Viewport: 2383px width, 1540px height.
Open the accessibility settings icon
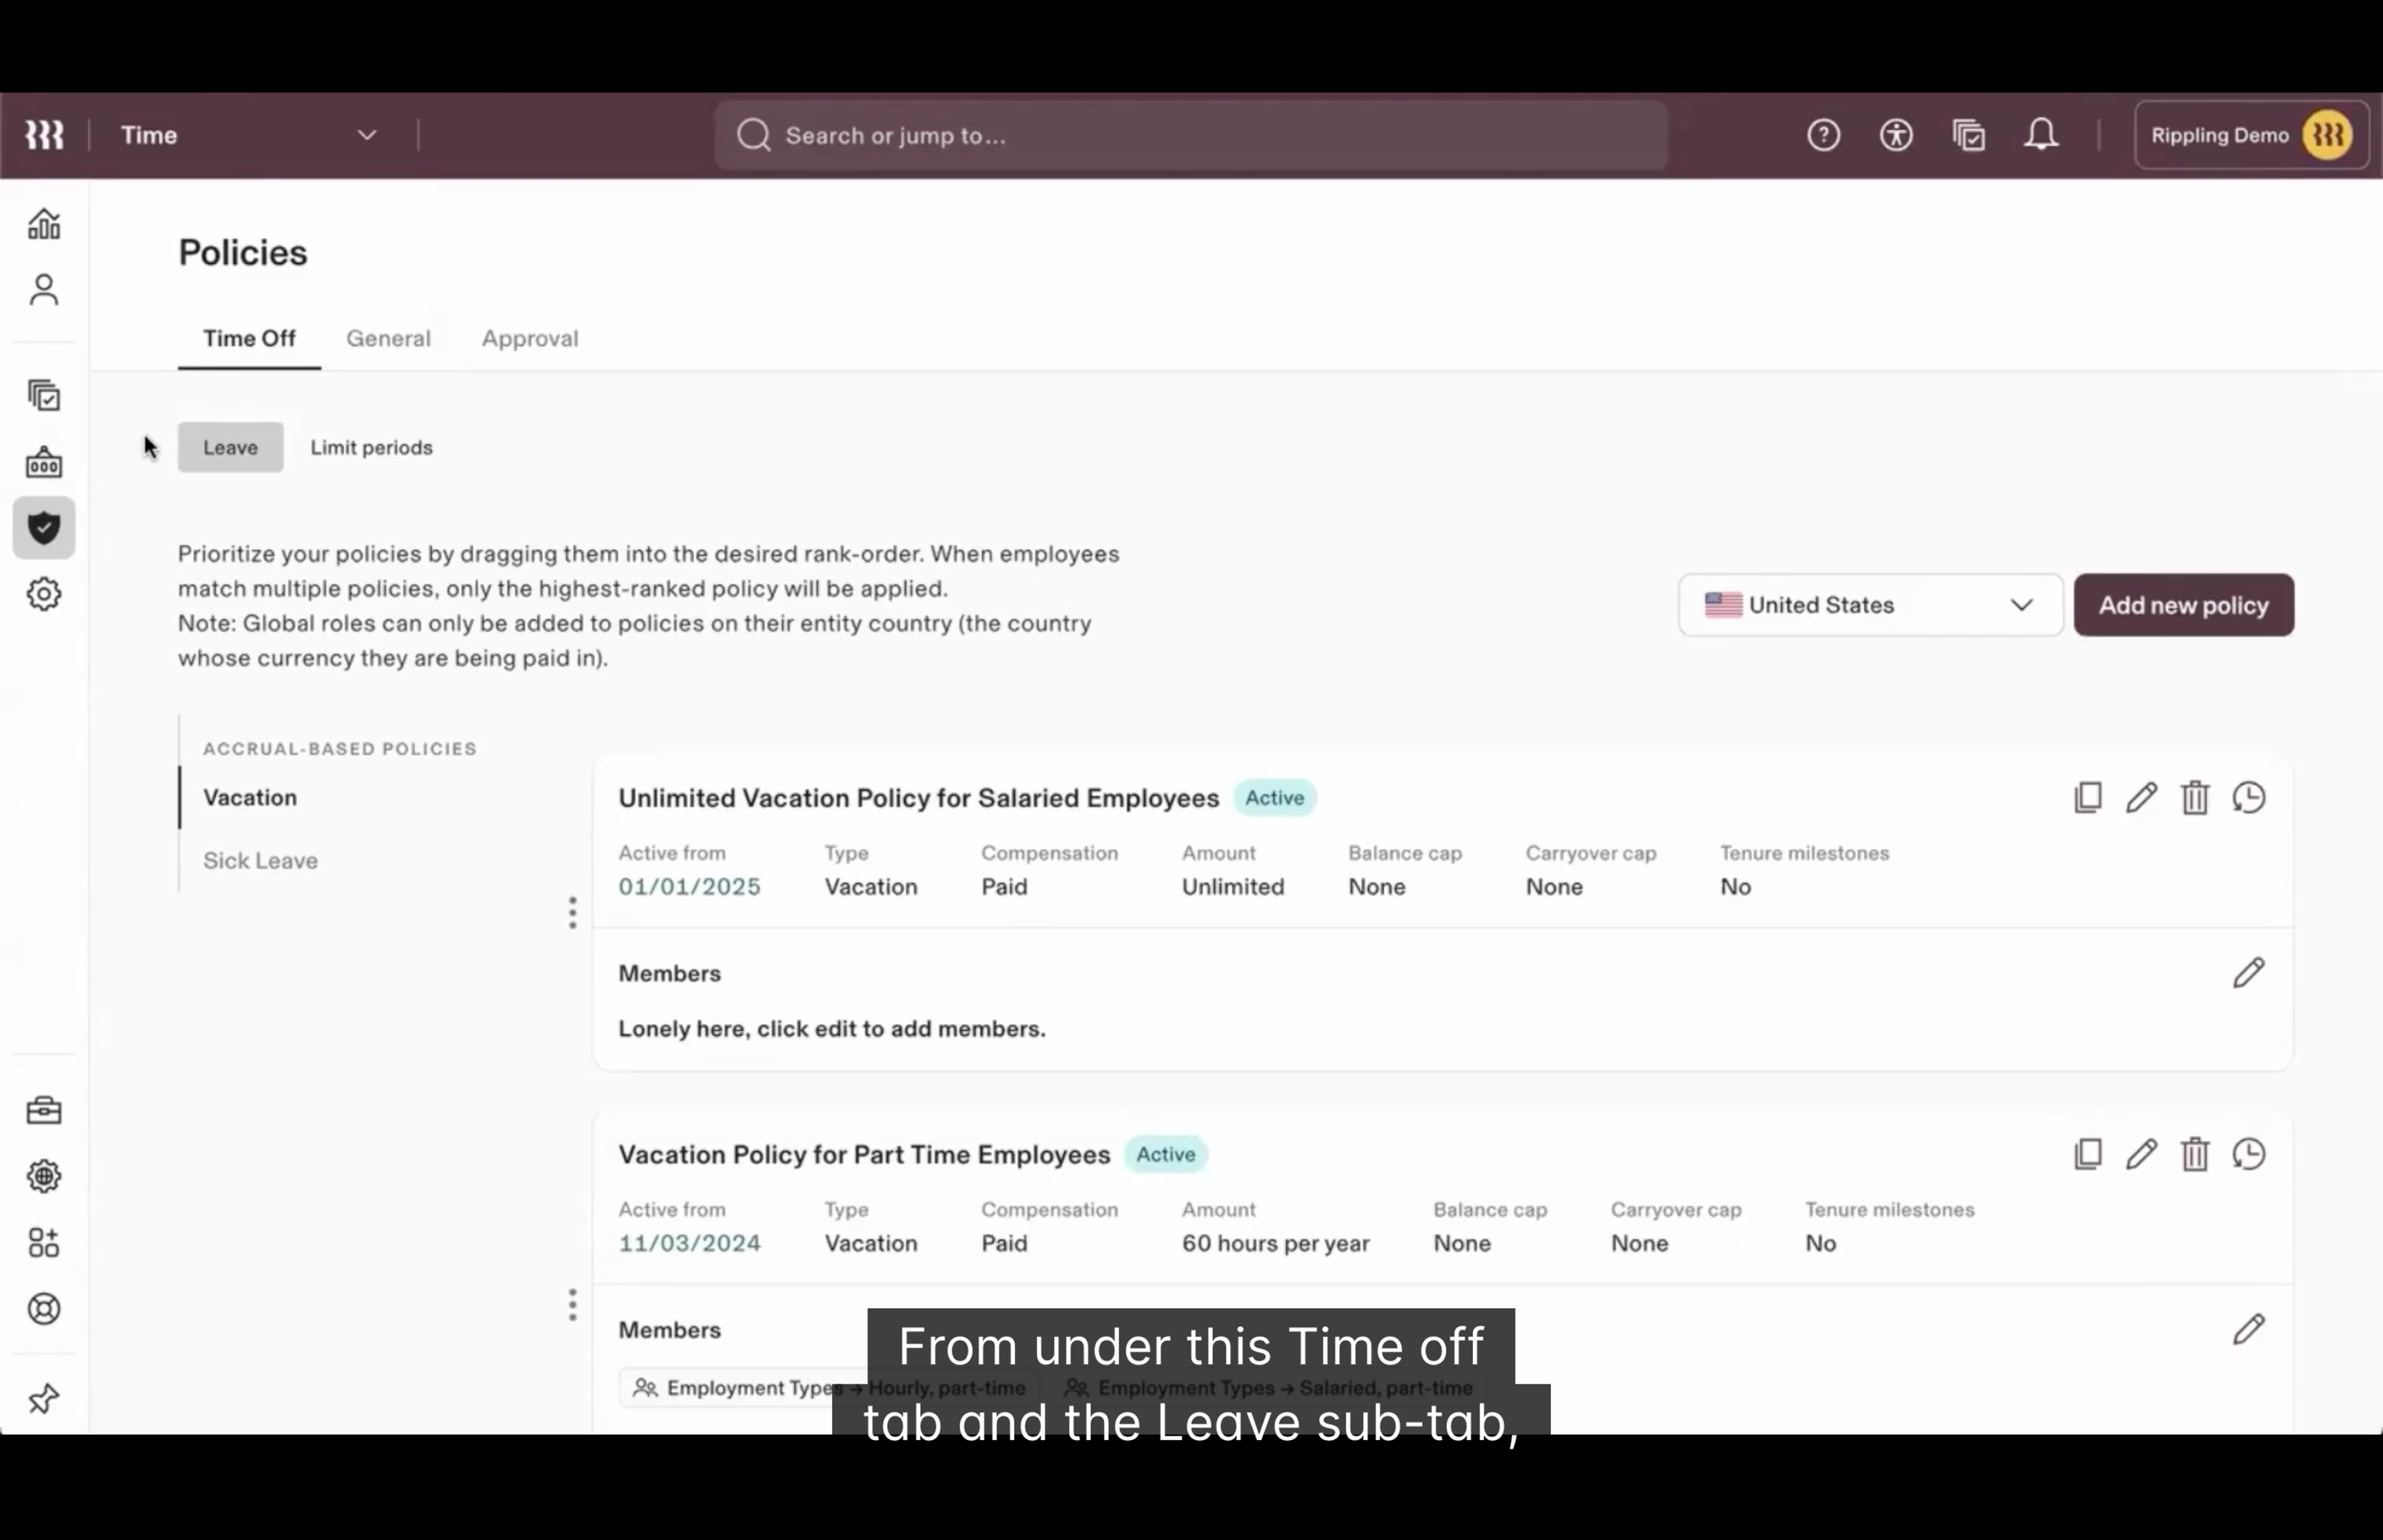(x=1896, y=135)
